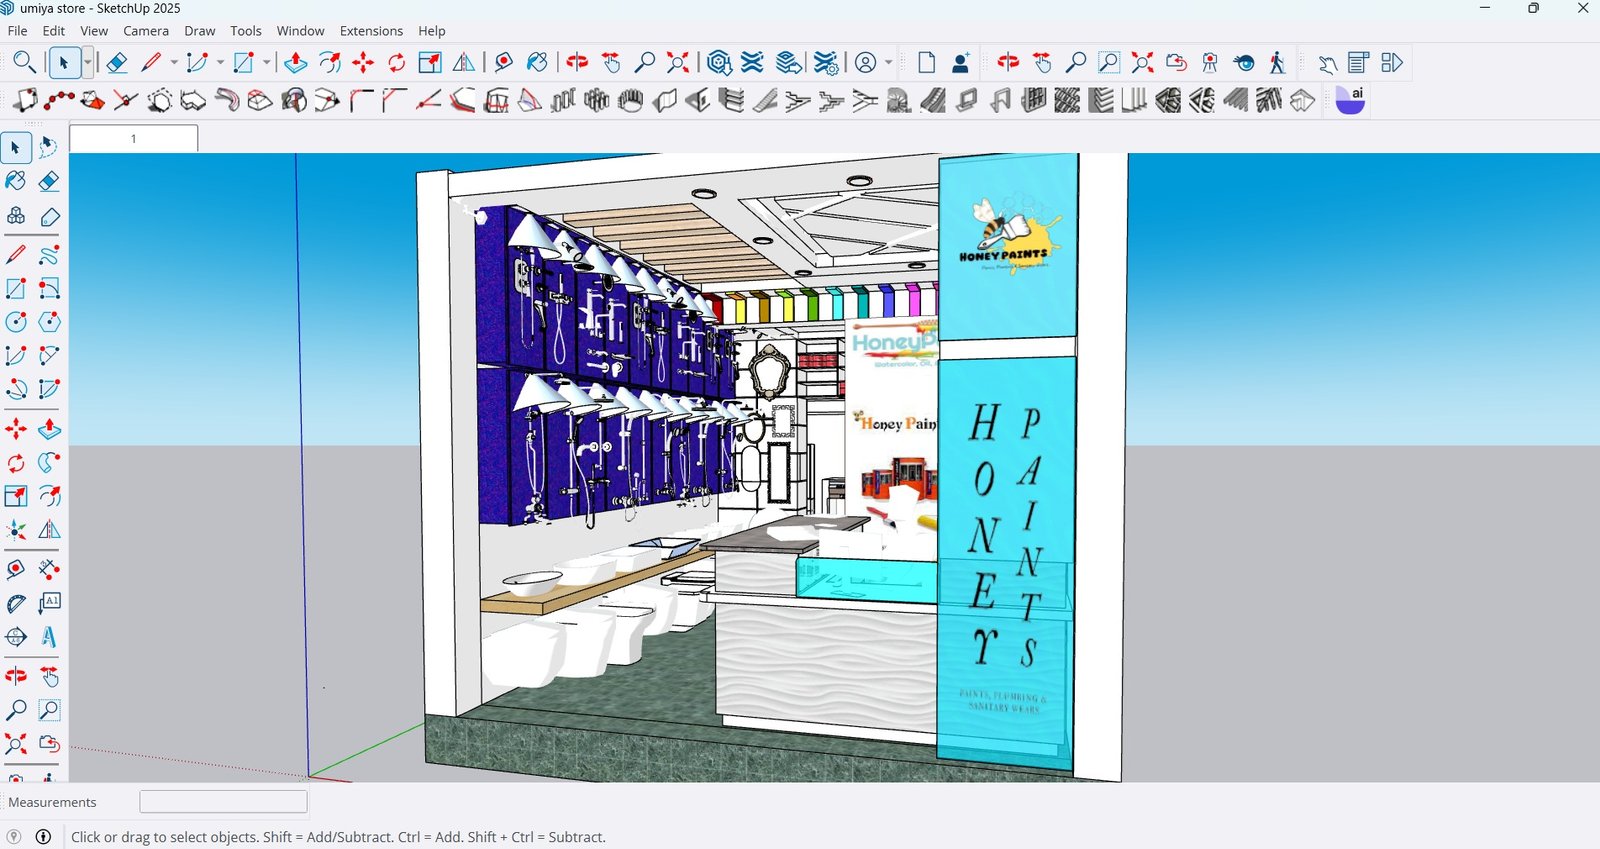Screen dimensions: 1600x849
Task: Choose the Polygon tool
Action: click(49, 322)
